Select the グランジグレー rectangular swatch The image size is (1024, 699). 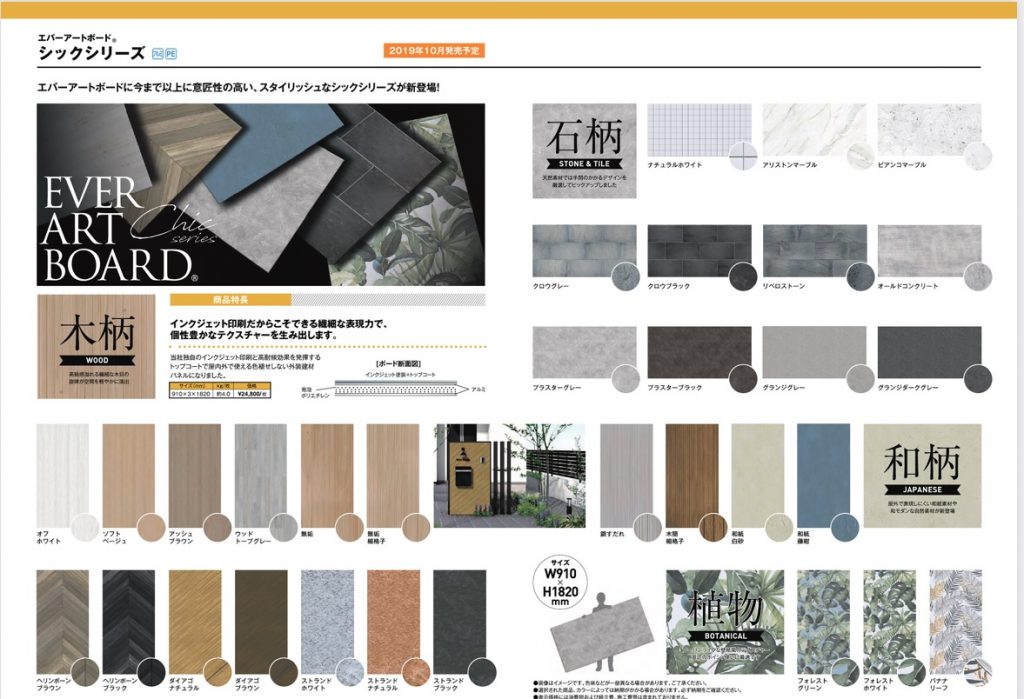point(814,353)
